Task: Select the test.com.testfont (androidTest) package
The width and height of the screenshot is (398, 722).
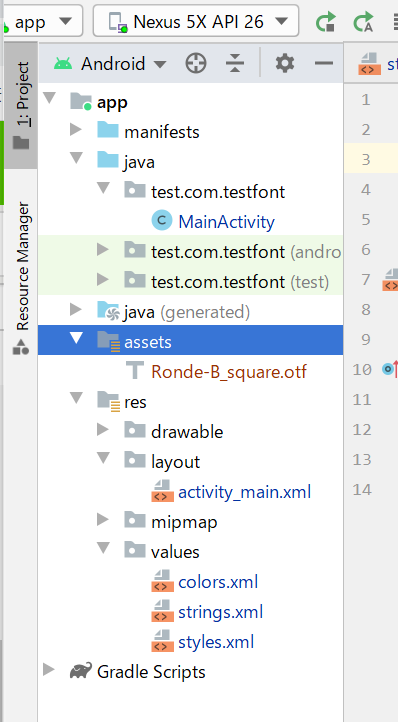Action: (246, 252)
